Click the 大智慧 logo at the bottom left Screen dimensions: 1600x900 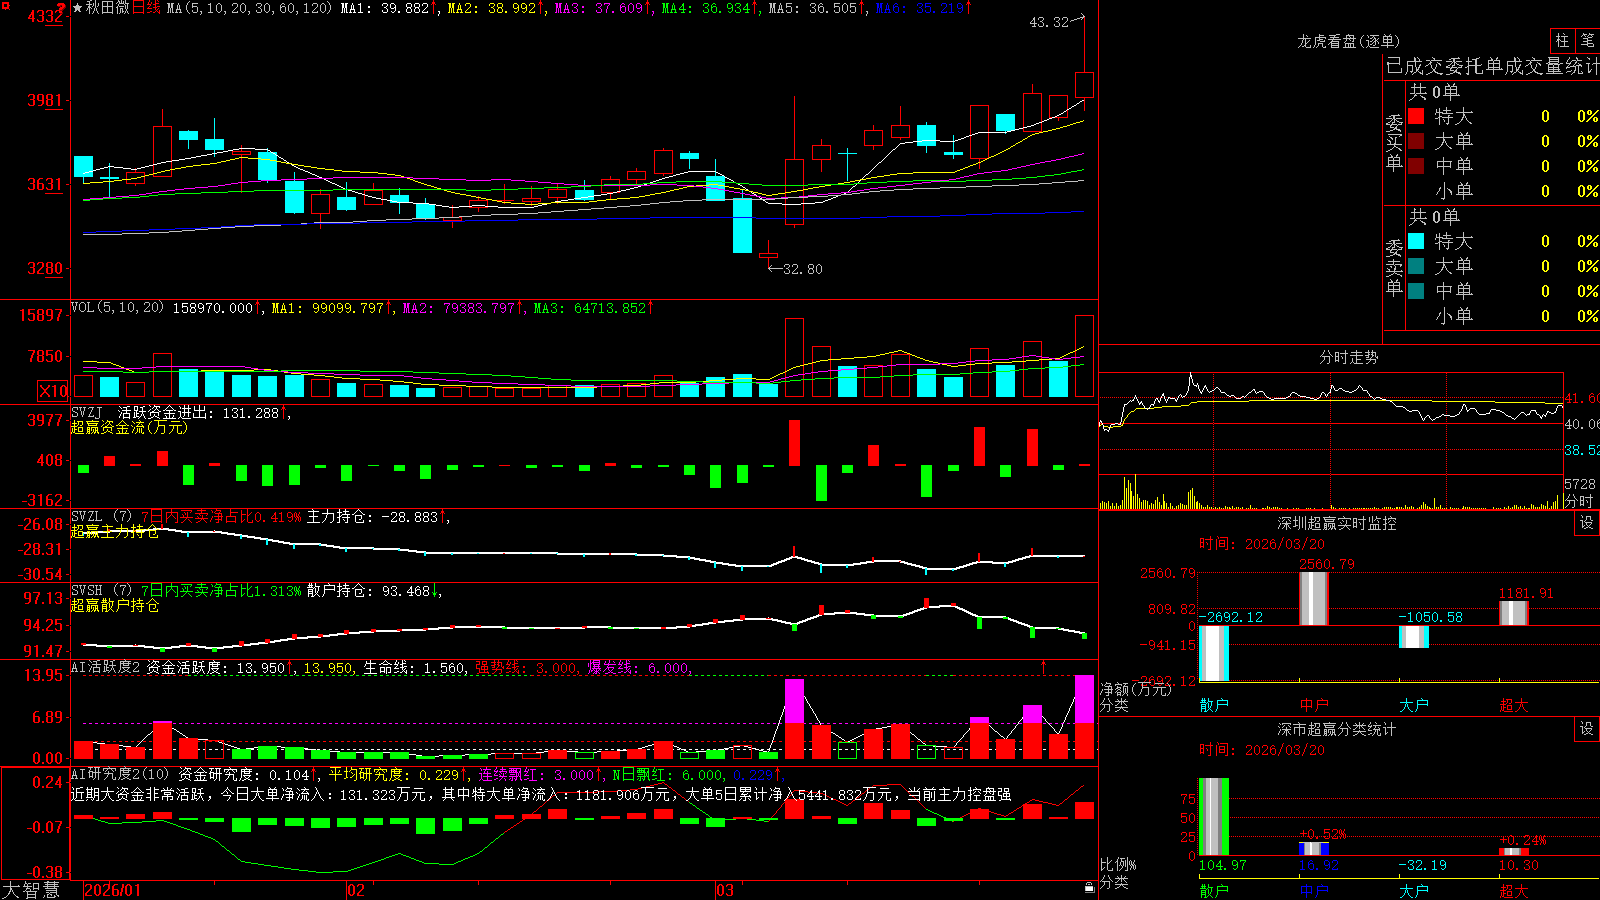point(31,890)
